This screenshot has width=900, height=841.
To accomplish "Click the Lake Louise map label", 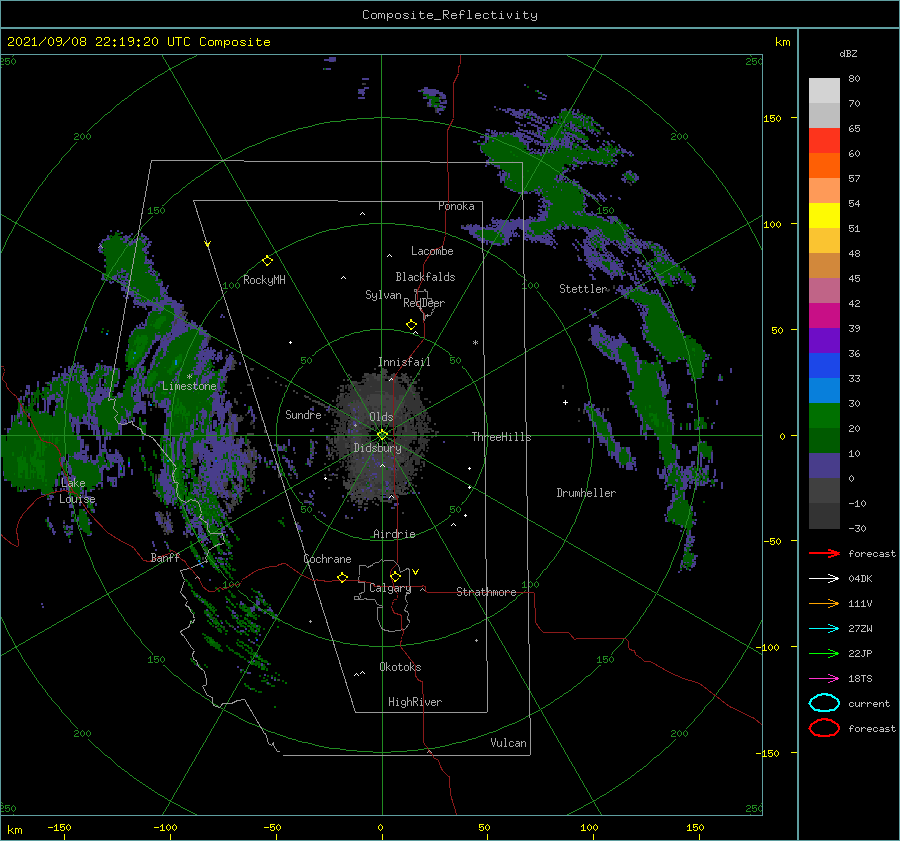I will (x=77, y=491).
